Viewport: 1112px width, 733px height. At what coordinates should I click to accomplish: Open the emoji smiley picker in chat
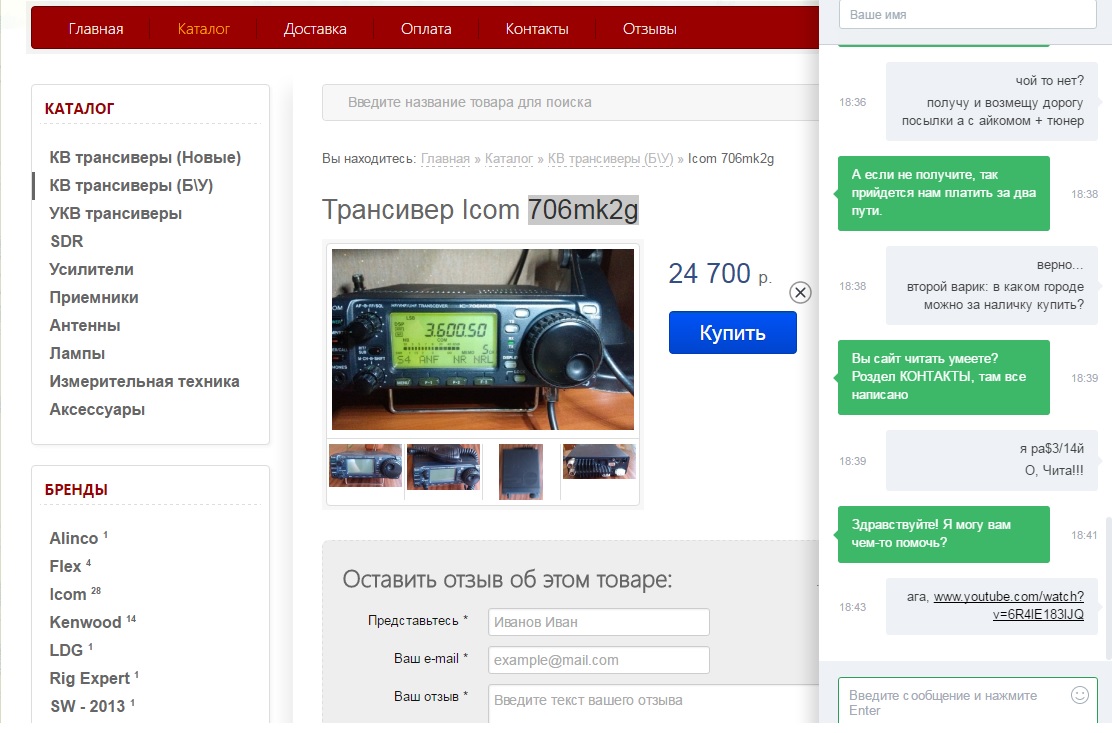pos(1079,695)
